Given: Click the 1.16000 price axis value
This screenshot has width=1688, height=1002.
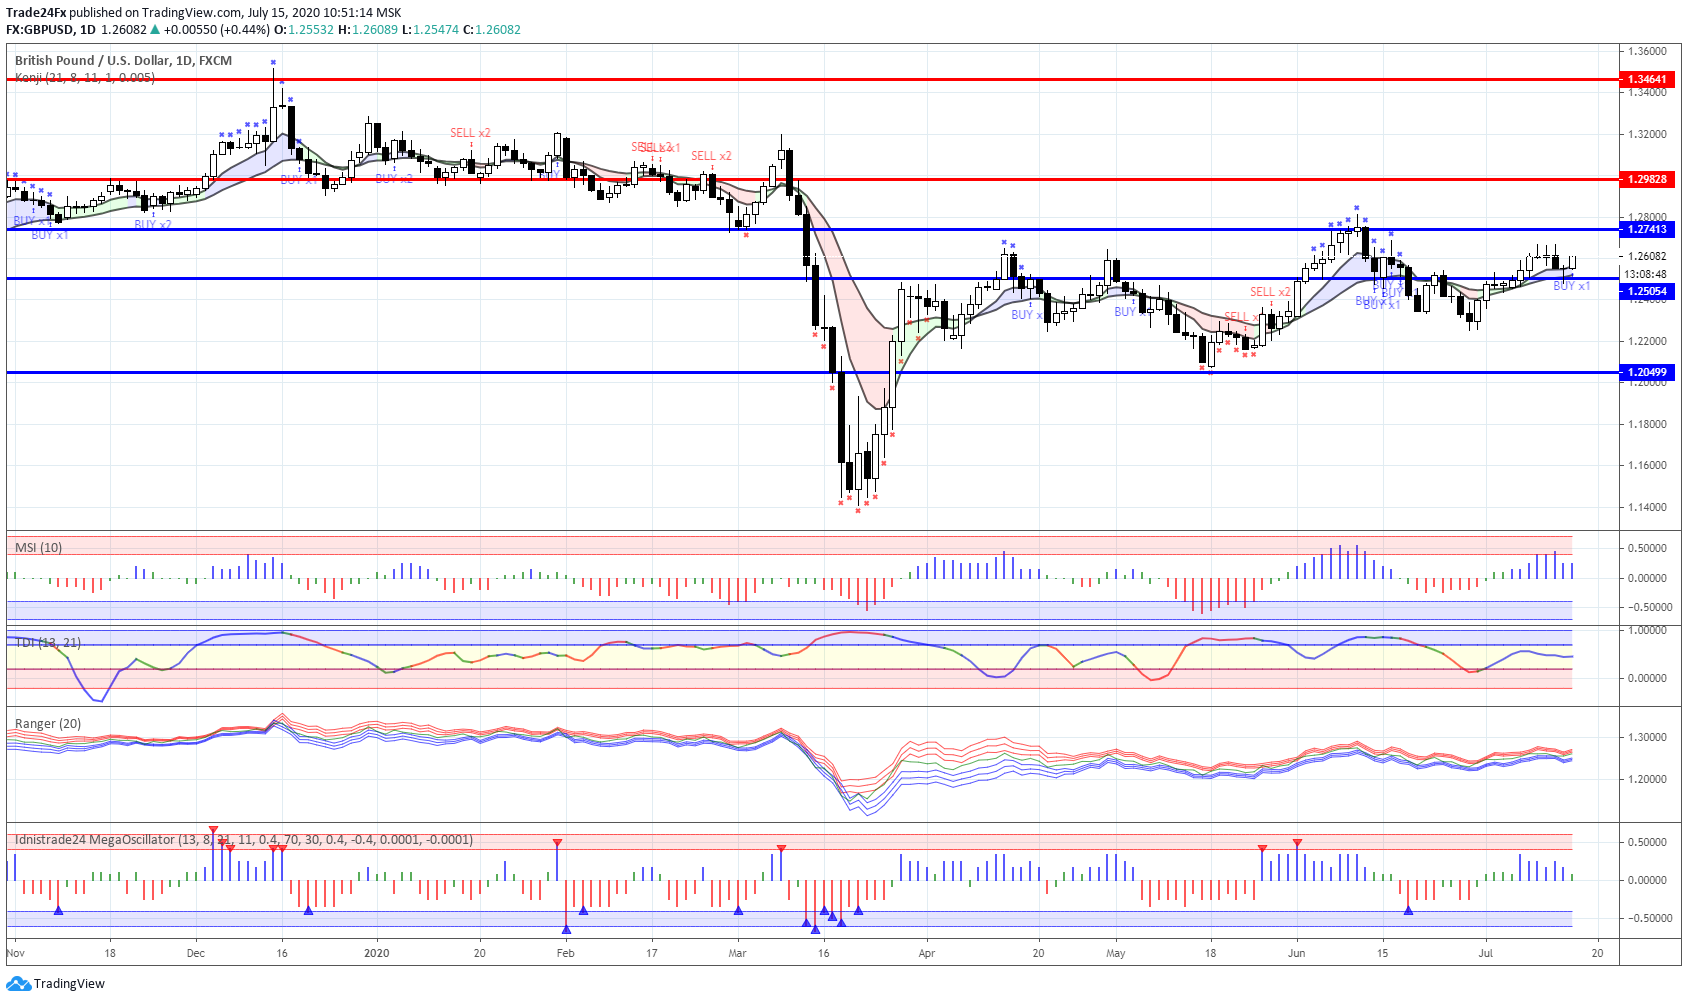Looking at the screenshot, I should [1647, 465].
